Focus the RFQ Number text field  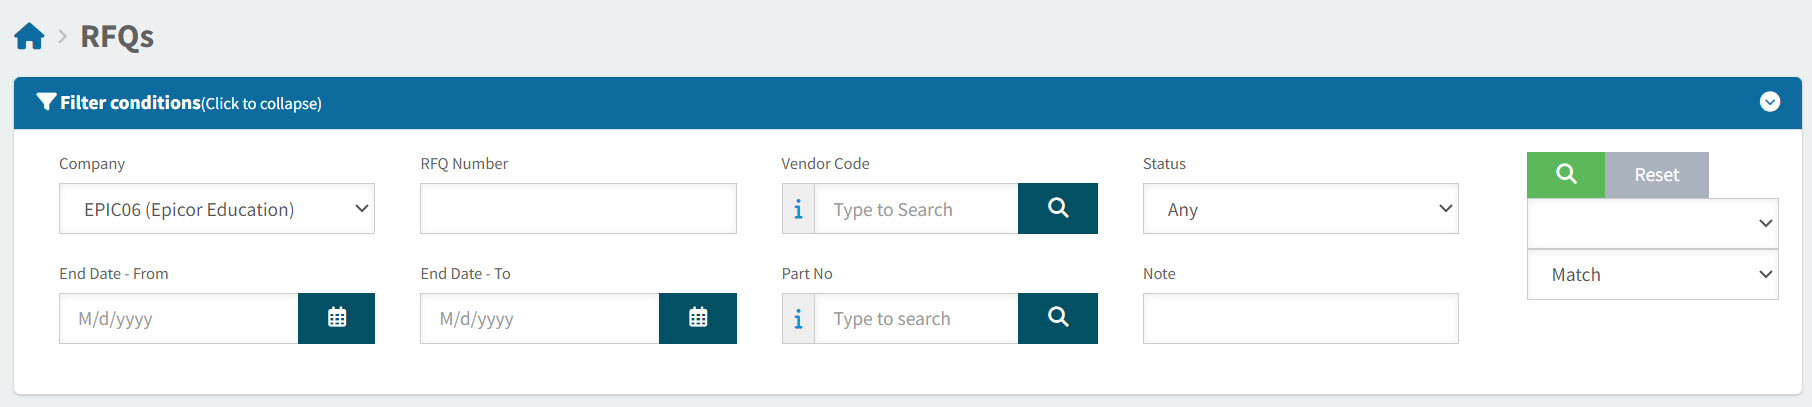click(578, 209)
